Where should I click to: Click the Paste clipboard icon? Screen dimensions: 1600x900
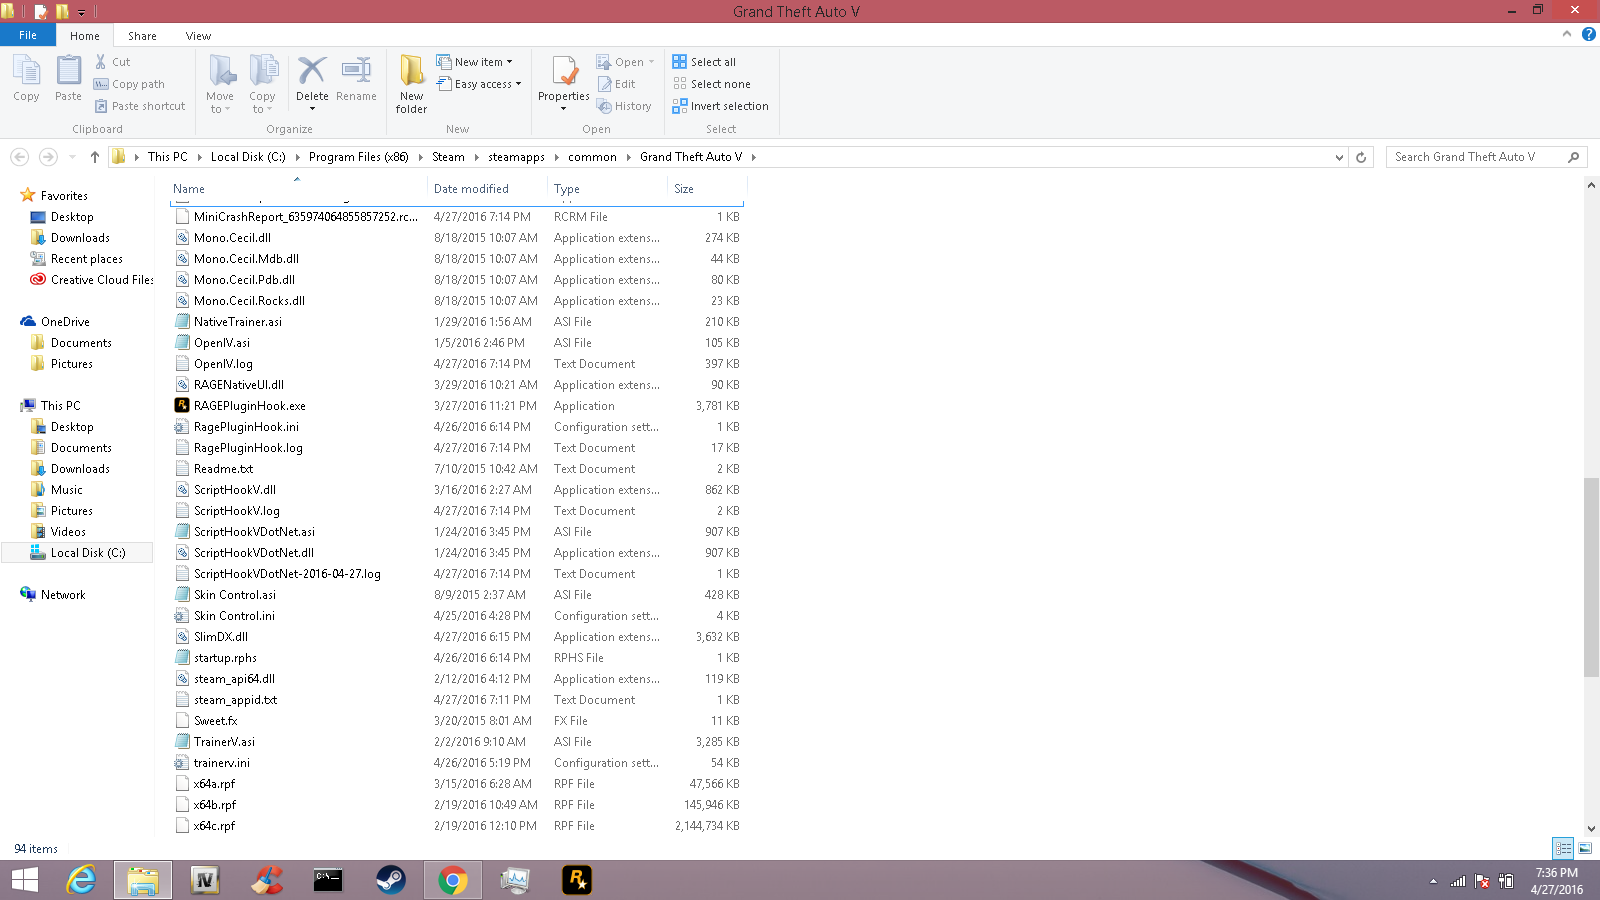68,79
